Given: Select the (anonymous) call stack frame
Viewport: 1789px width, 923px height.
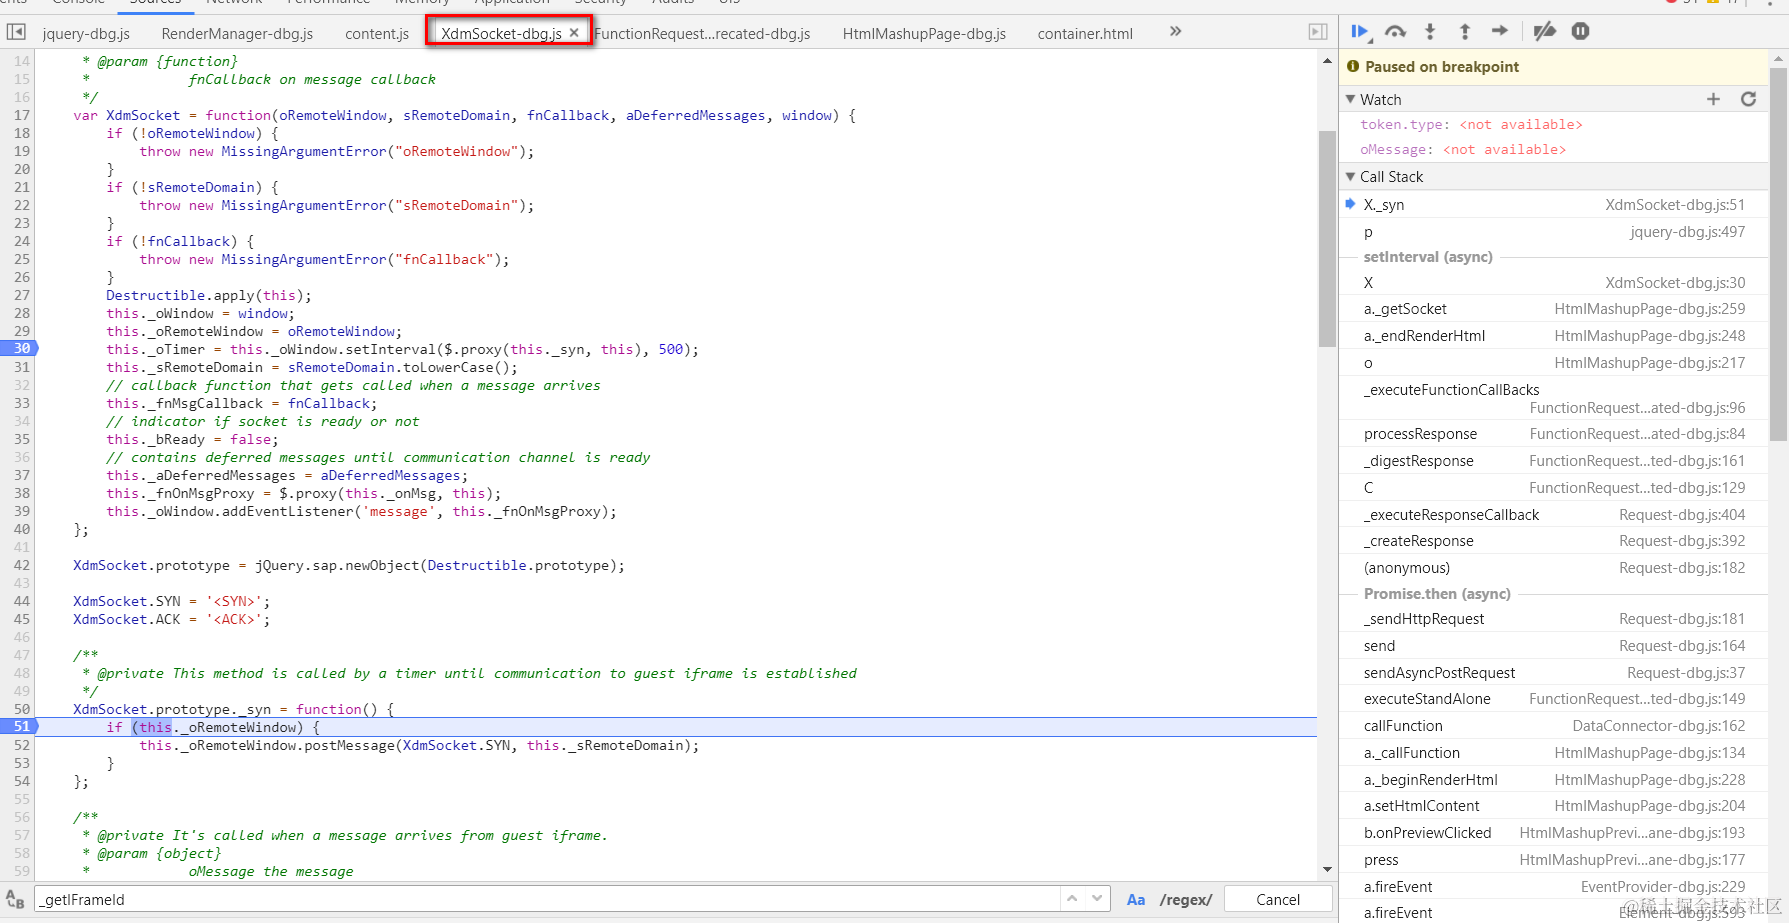Looking at the screenshot, I should point(1554,568).
